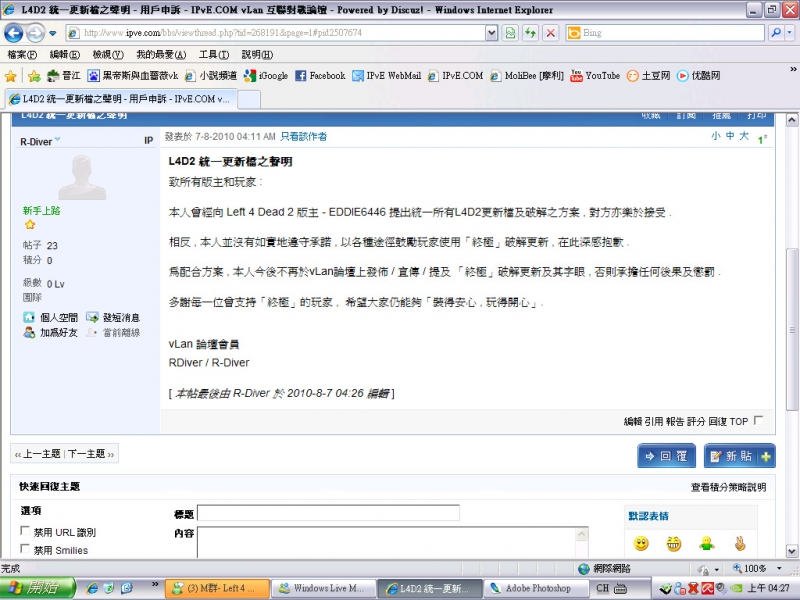Click the browser Back arrow button

13,33
